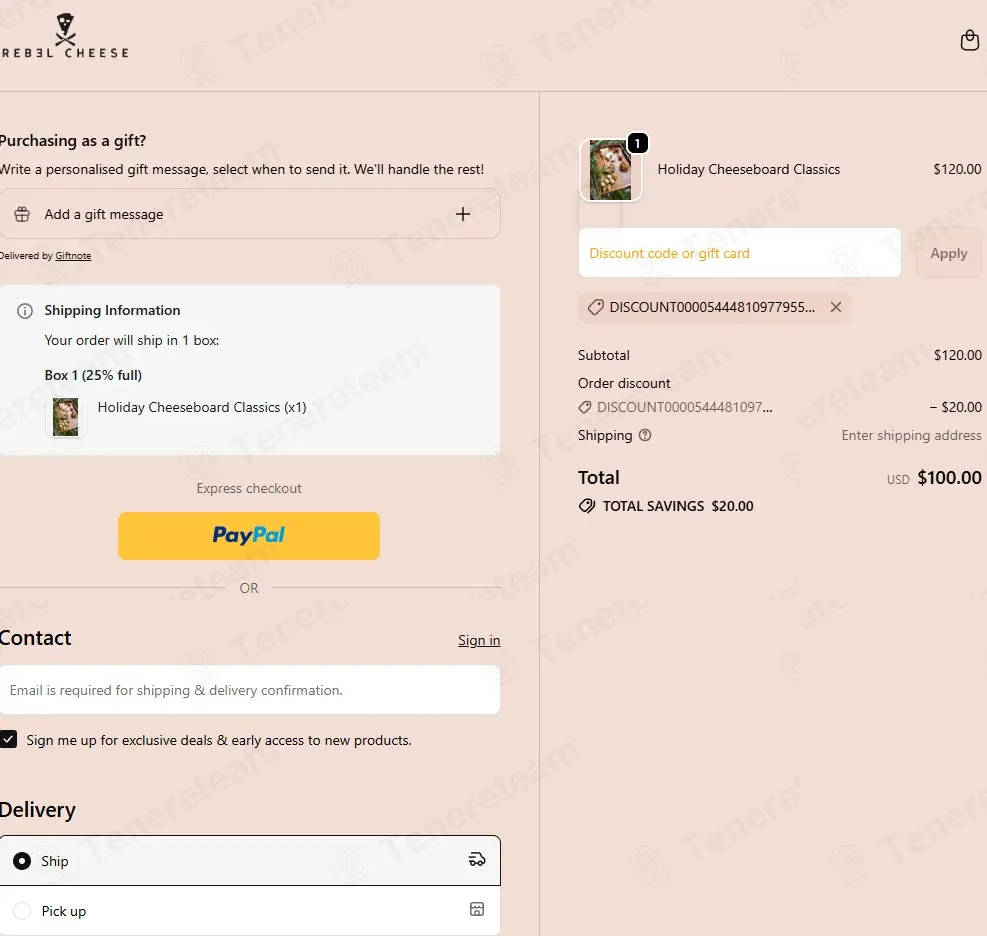This screenshot has width=987, height=936.
Task: Click the Box 1 (25% full) text
Action: pyautogui.click(x=93, y=375)
